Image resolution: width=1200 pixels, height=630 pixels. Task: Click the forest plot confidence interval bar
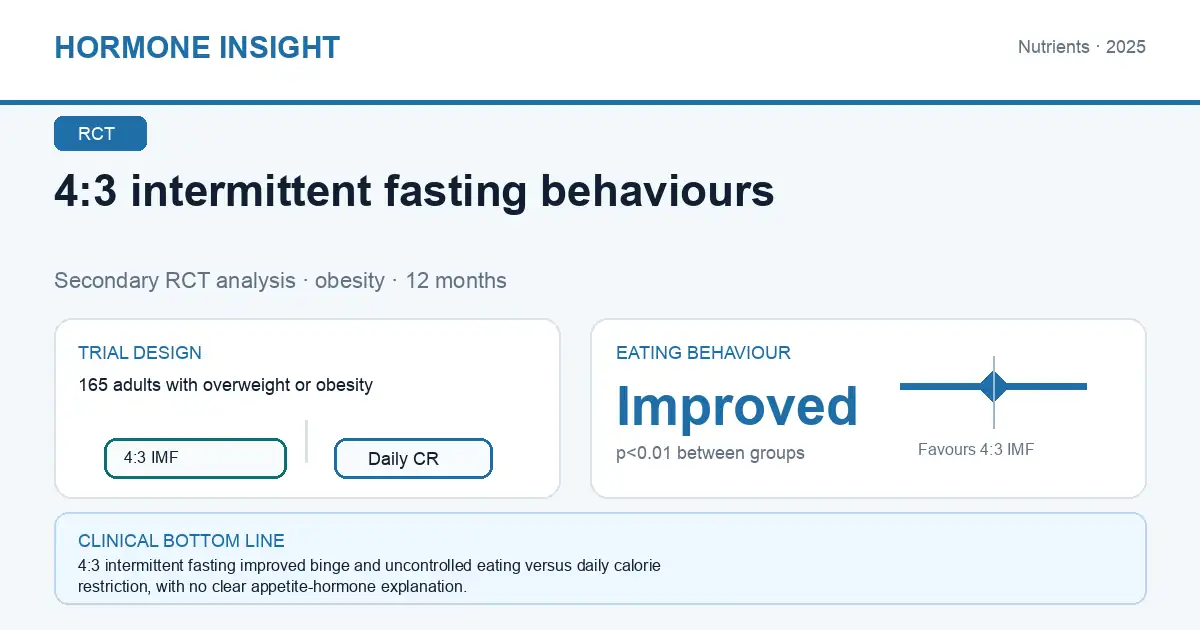click(x=993, y=386)
